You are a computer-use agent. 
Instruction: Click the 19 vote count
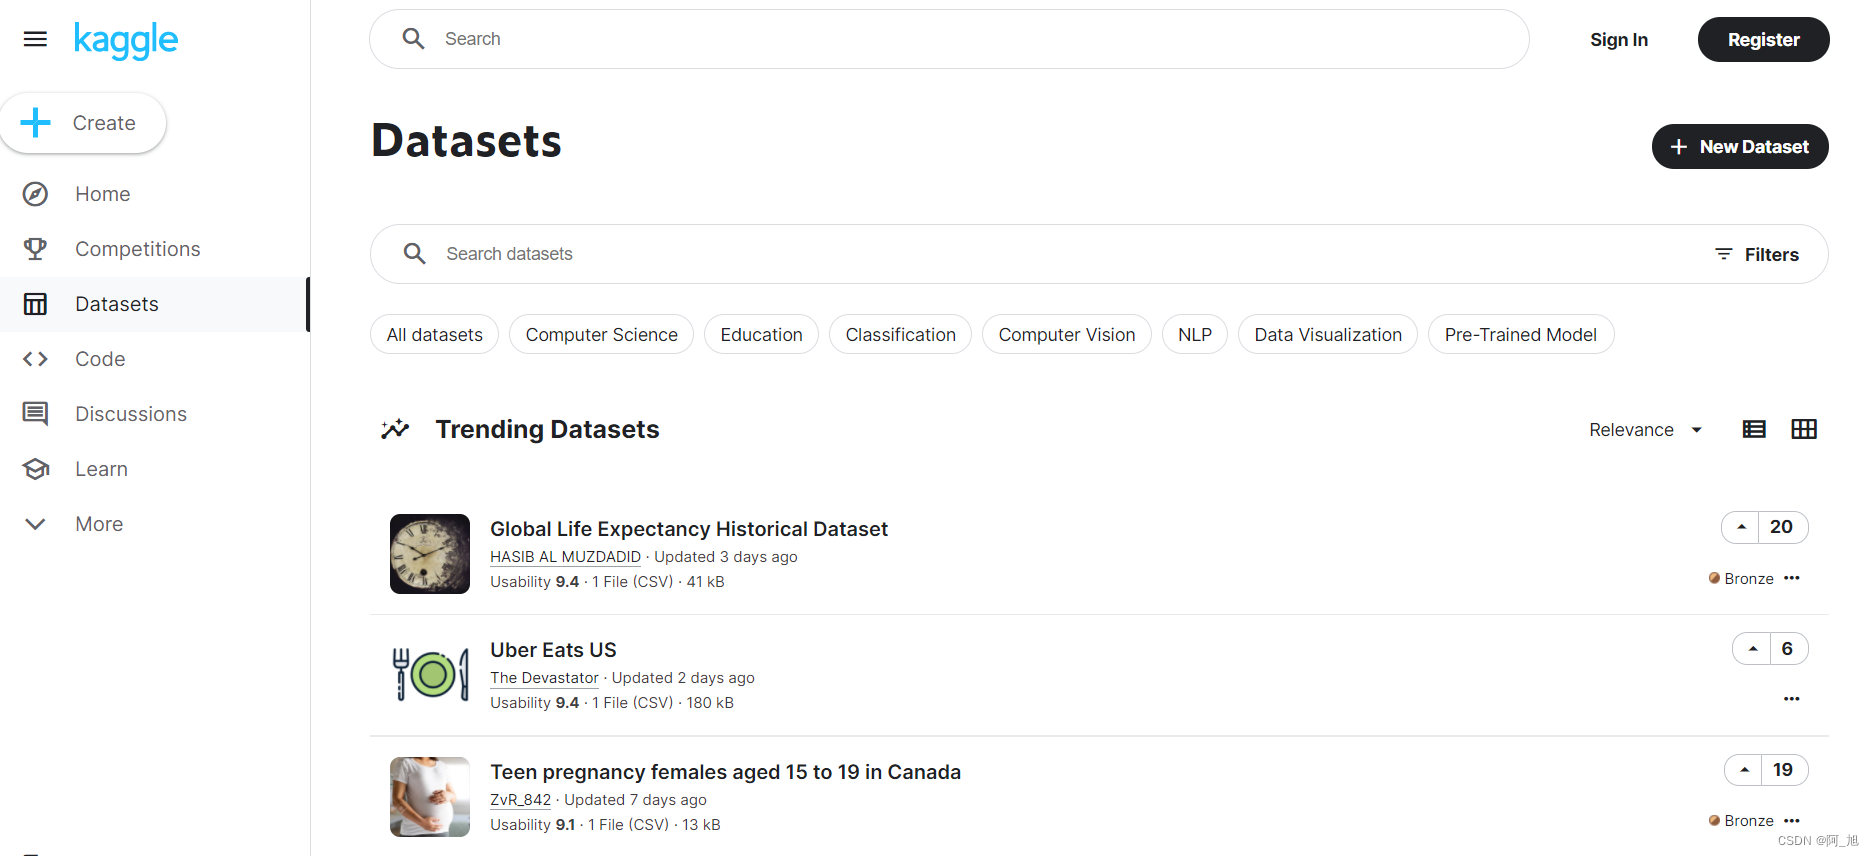tap(1783, 770)
